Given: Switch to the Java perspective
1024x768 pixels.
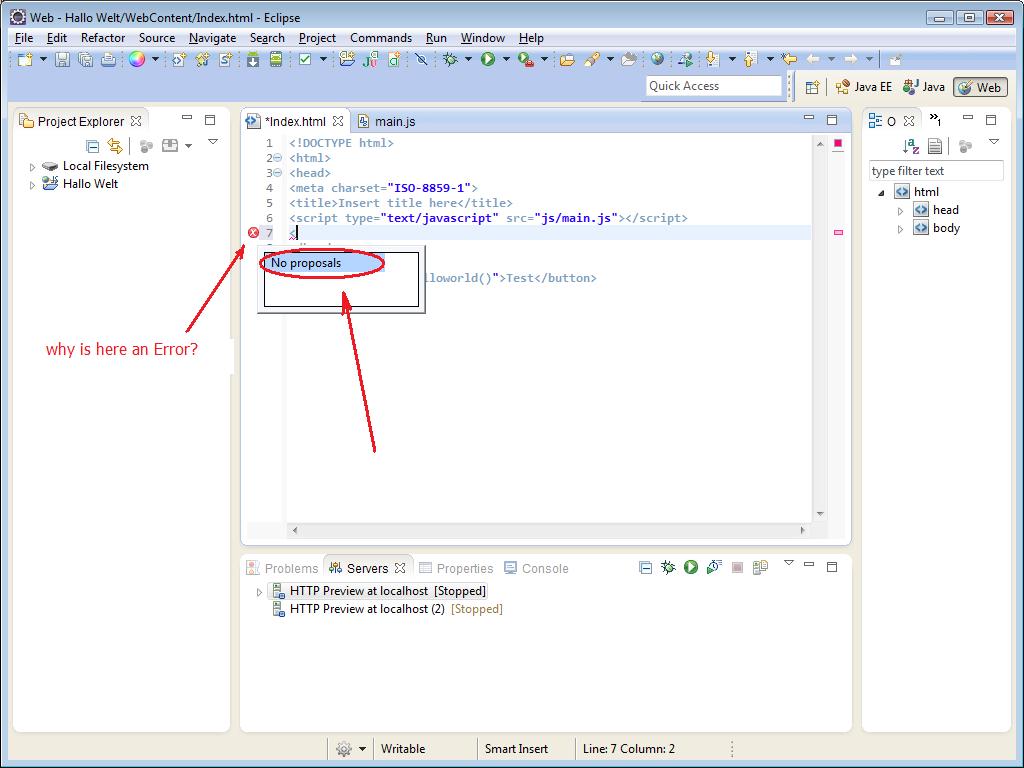Looking at the screenshot, I should (923, 87).
